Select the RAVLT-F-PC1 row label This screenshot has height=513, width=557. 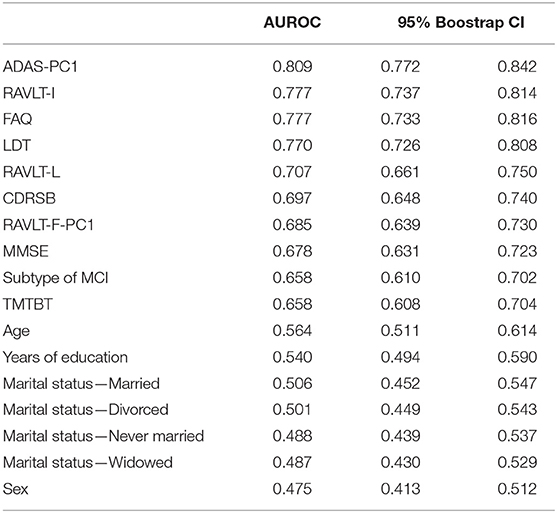click(x=48, y=225)
